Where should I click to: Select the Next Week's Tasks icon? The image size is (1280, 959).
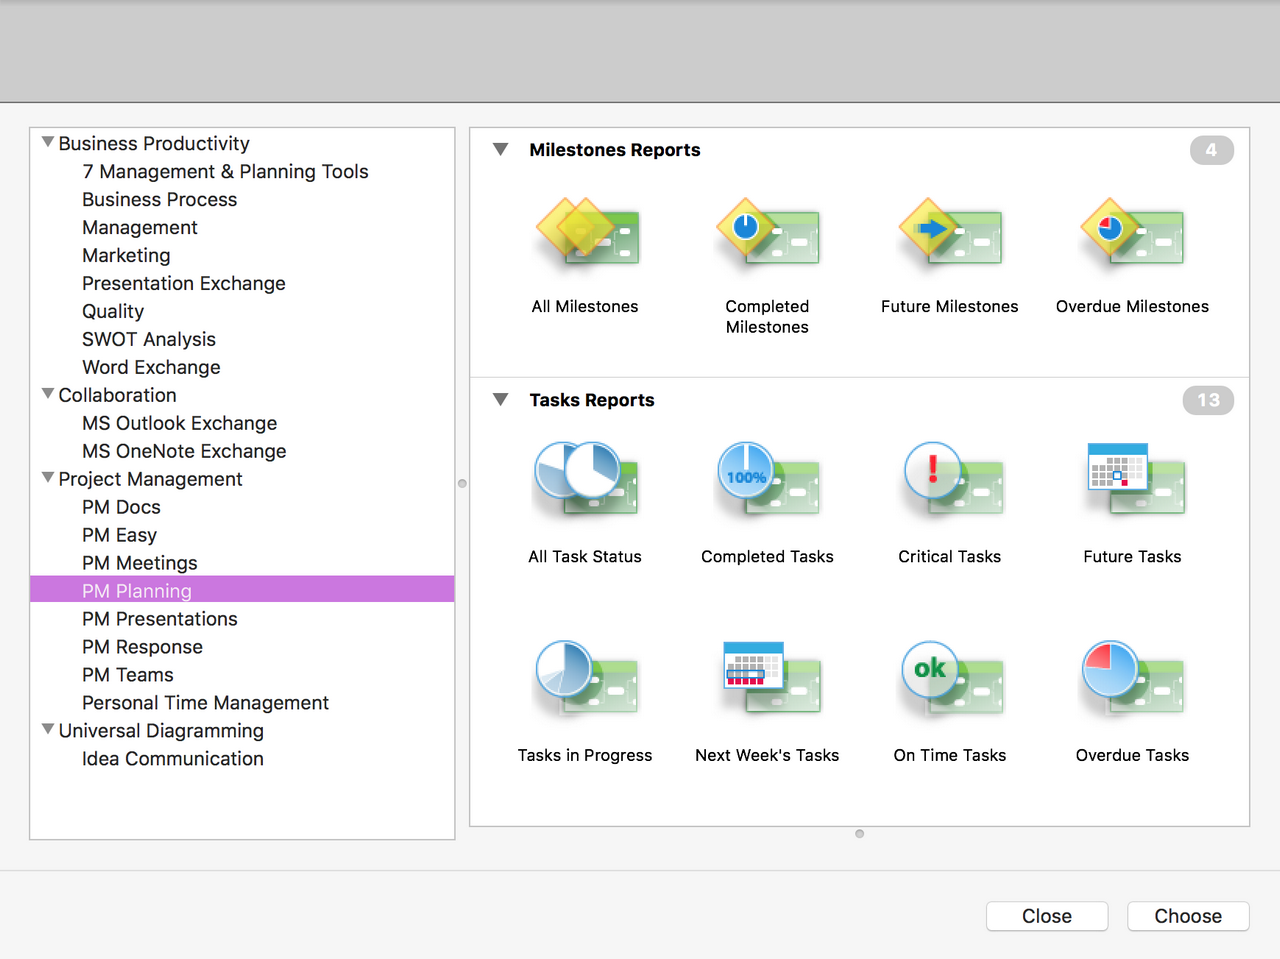[771, 680]
